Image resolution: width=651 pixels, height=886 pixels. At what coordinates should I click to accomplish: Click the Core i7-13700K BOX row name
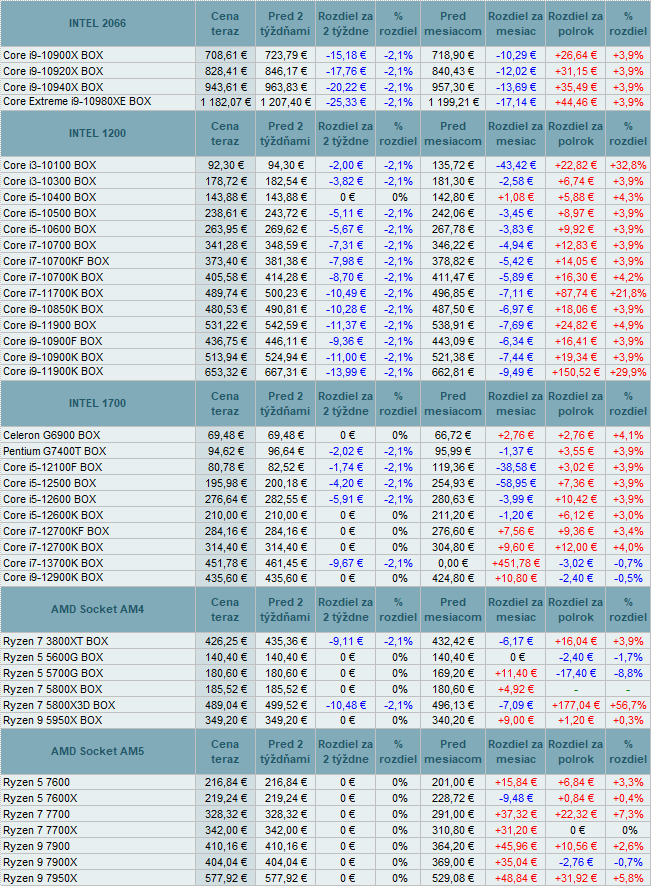pos(53,563)
